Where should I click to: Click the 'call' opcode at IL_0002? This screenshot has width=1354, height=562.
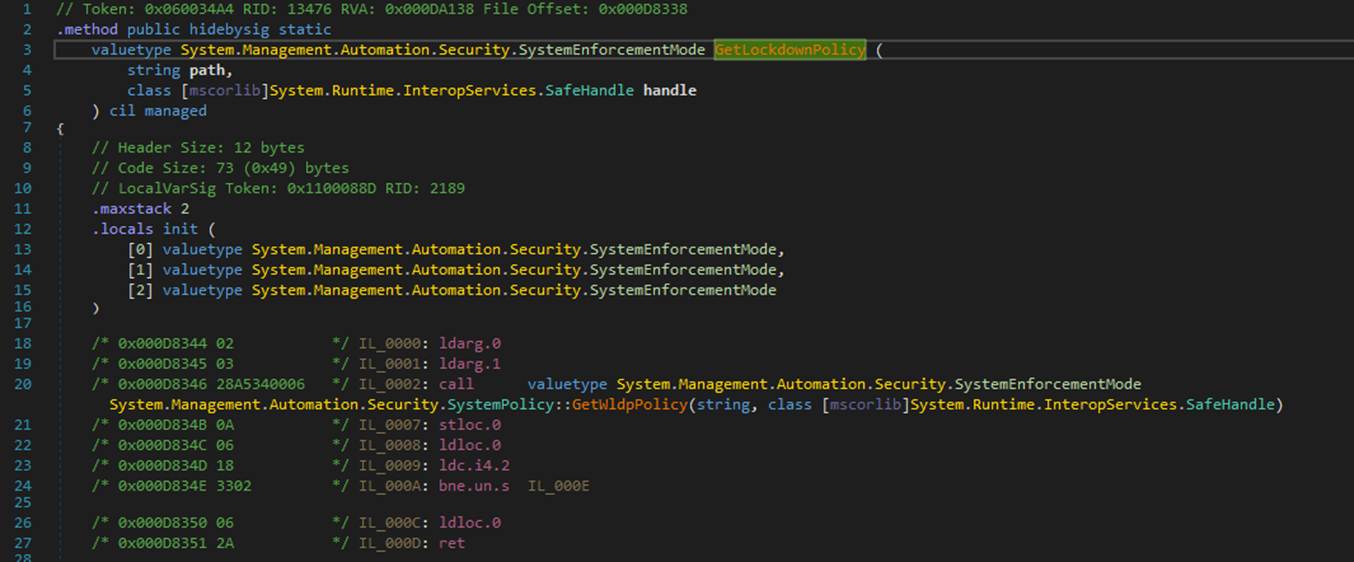tap(457, 384)
